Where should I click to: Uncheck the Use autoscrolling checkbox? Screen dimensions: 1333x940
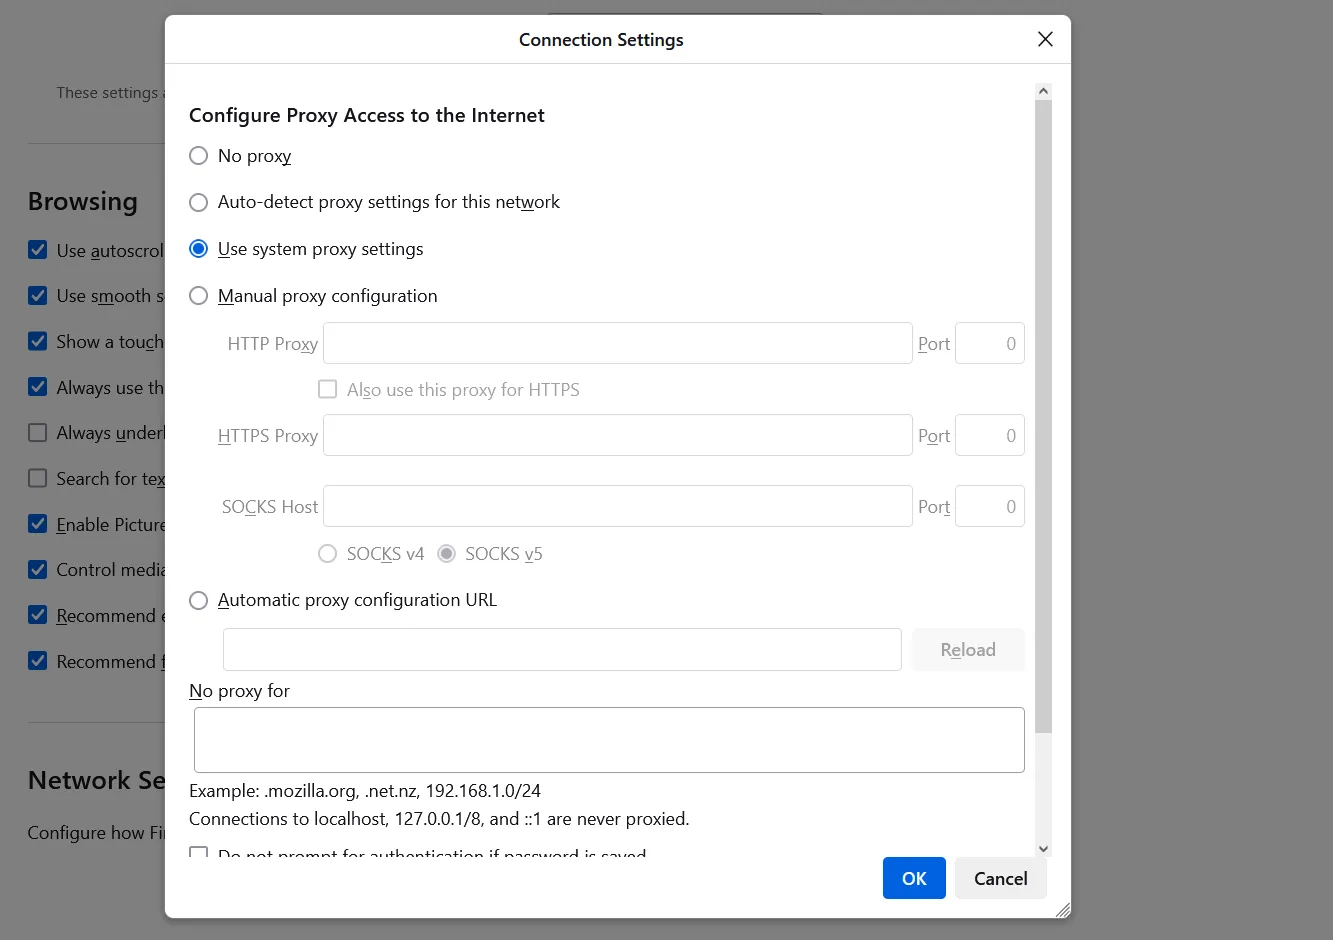point(38,250)
